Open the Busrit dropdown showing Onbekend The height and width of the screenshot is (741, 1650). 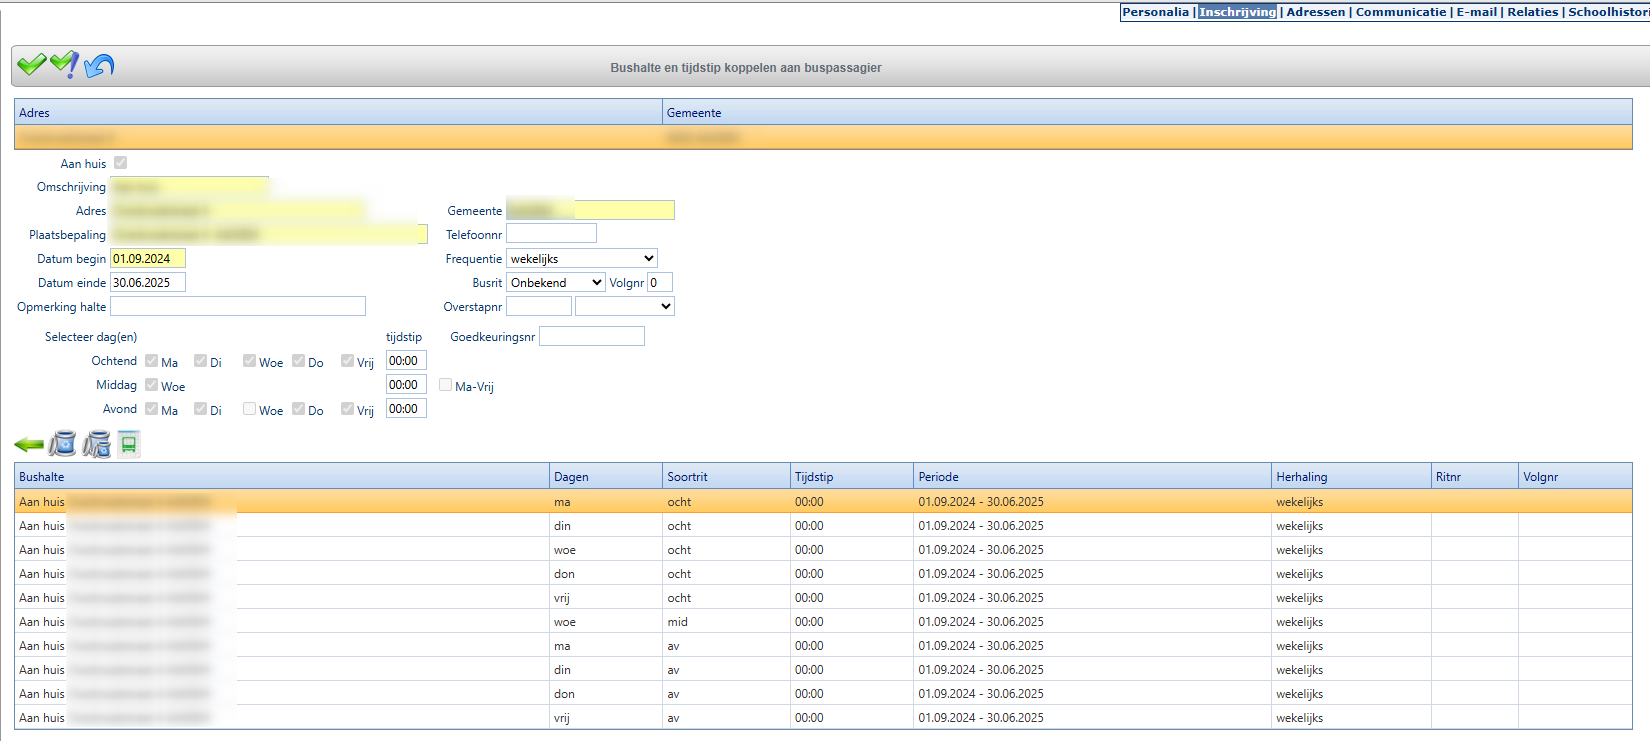point(556,282)
